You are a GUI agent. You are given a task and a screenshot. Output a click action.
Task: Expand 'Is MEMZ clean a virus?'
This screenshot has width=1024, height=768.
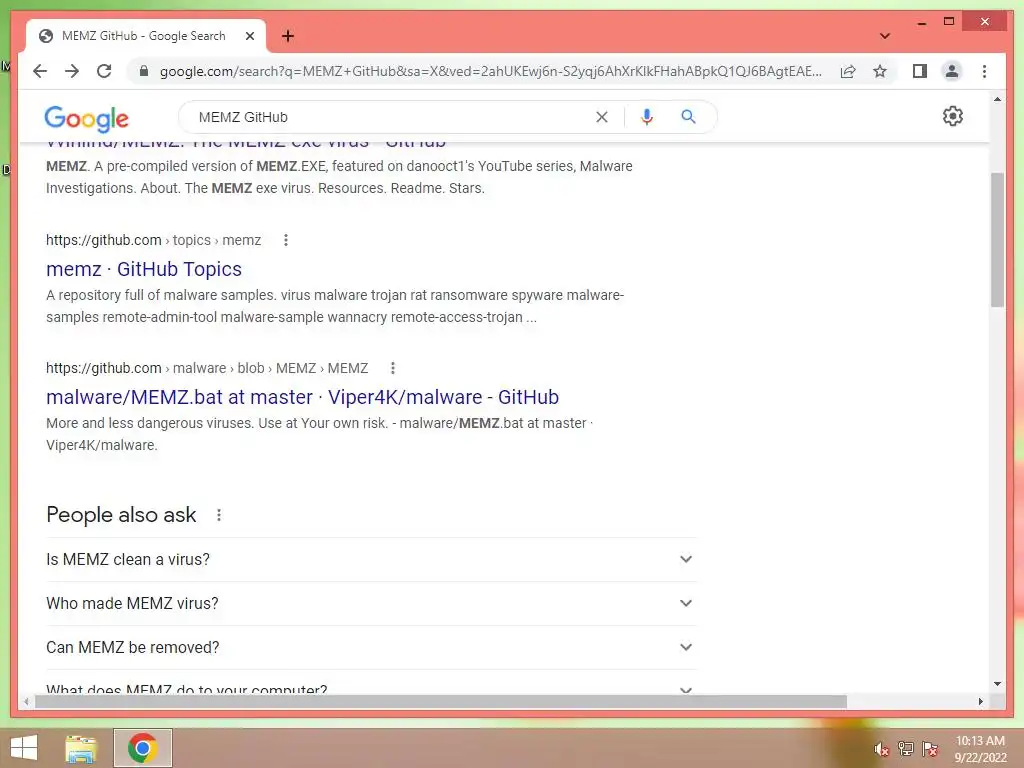pos(371,560)
